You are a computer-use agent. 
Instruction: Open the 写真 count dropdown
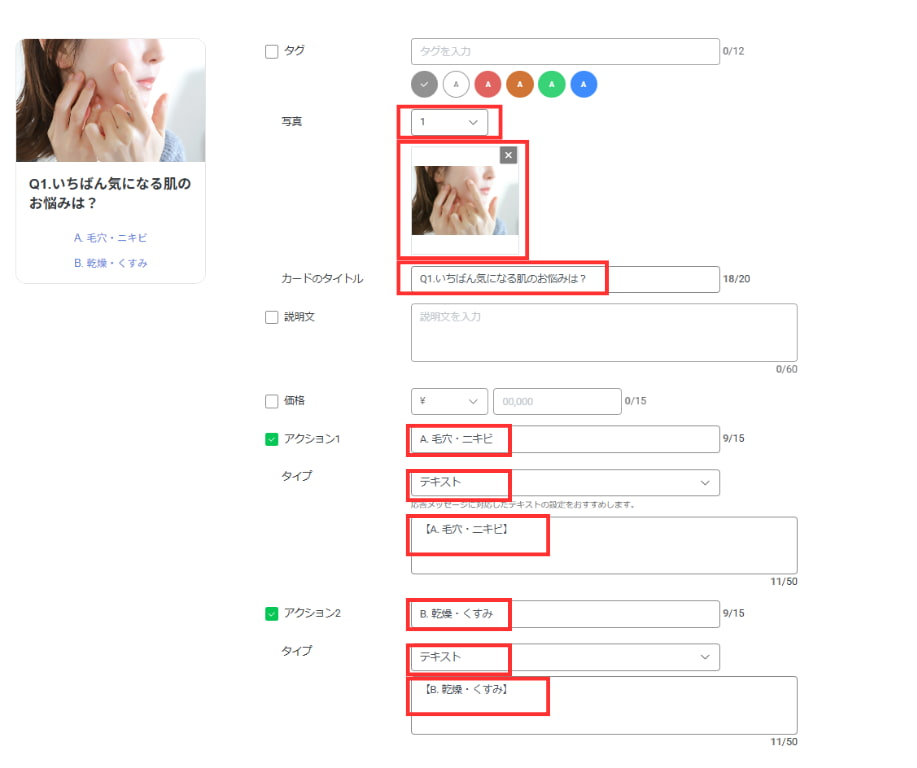click(x=449, y=122)
